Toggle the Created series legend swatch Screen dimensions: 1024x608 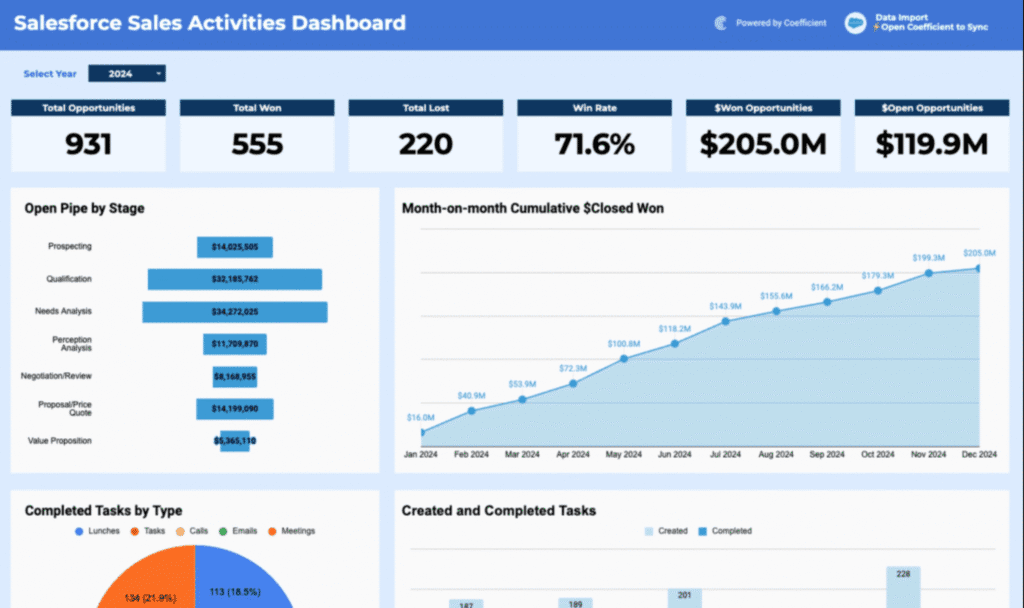tap(649, 531)
